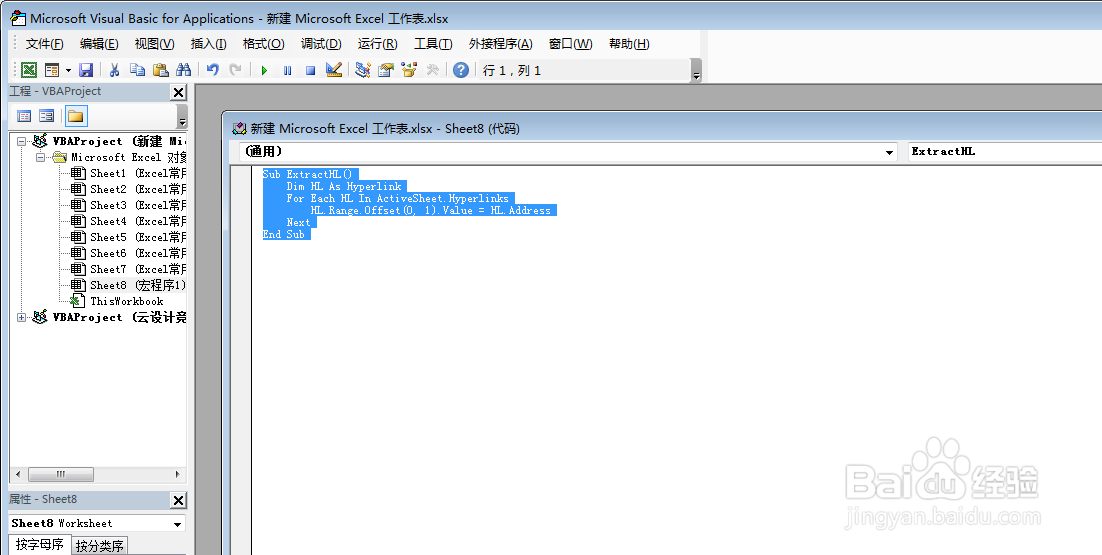Click project tree horizontal scrollbar thumb
Image resolution: width=1102 pixels, height=555 pixels.
click(60, 475)
